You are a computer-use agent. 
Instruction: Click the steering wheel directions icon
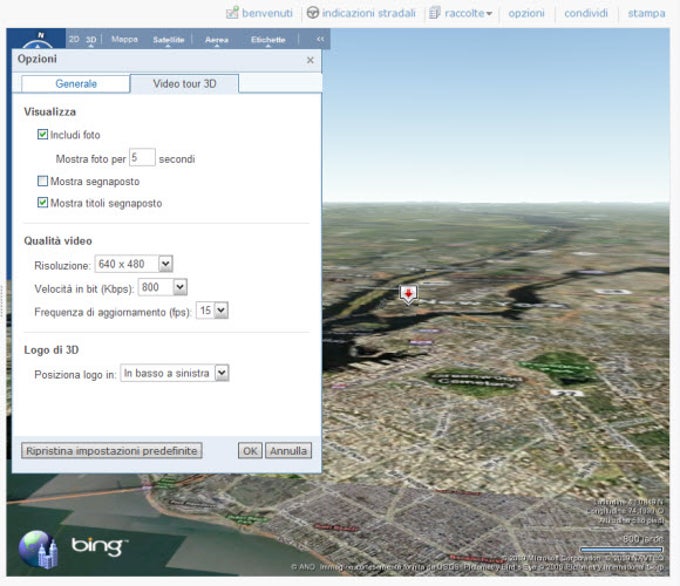312,13
